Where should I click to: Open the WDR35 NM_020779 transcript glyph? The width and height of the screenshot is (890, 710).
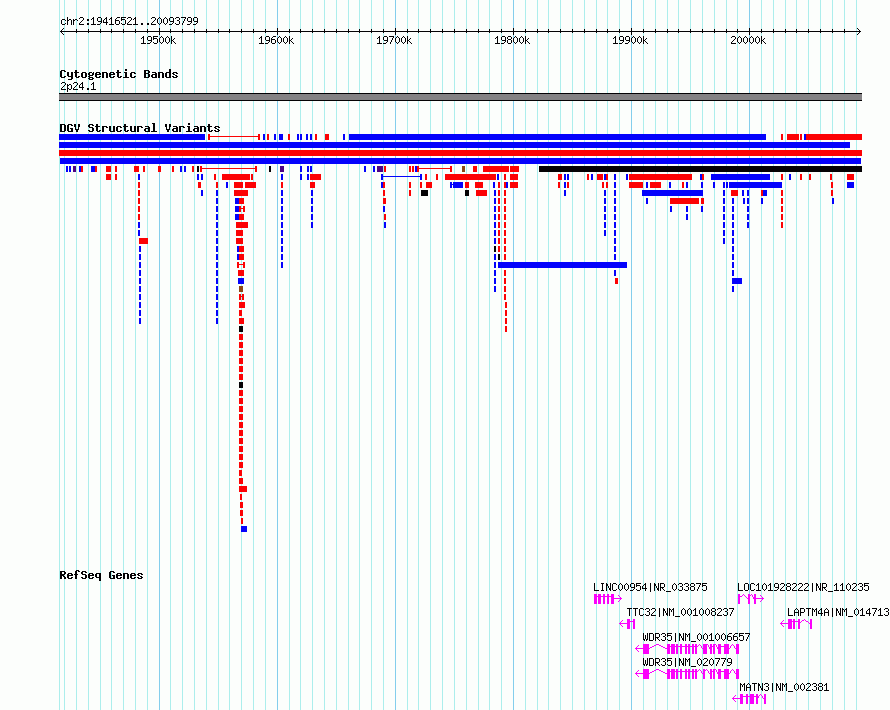(x=687, y=674)
